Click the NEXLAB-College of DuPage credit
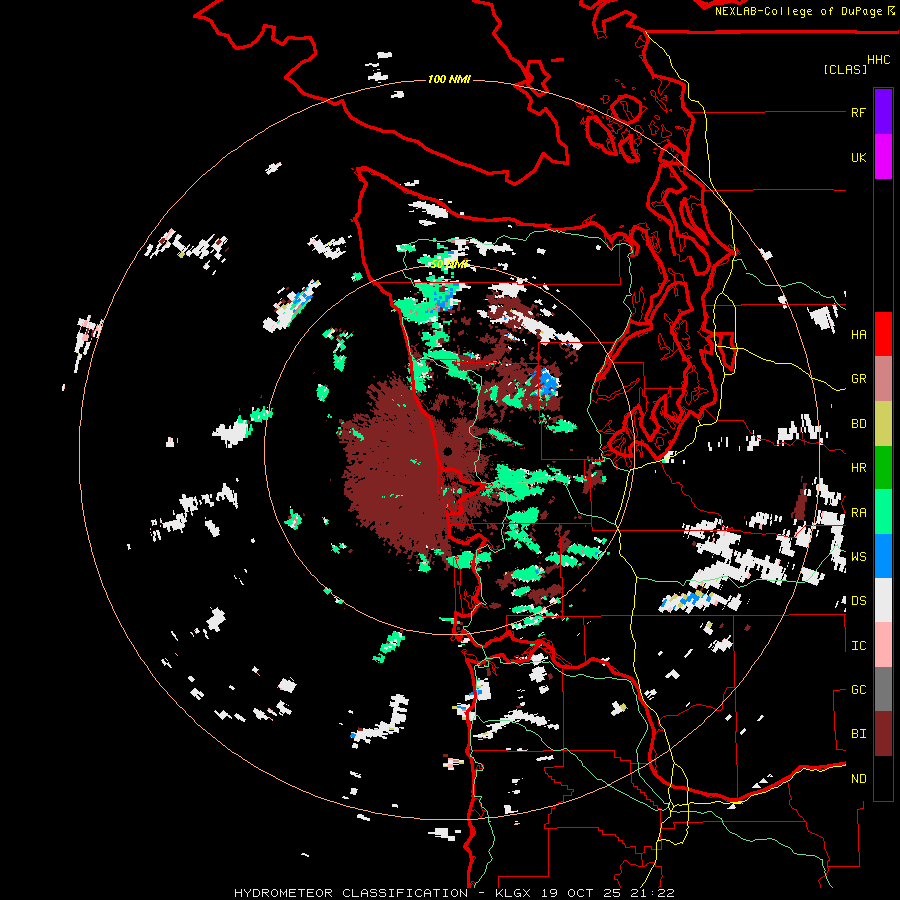Viewport: 900px width, 900px height. (x=804, y=11)
